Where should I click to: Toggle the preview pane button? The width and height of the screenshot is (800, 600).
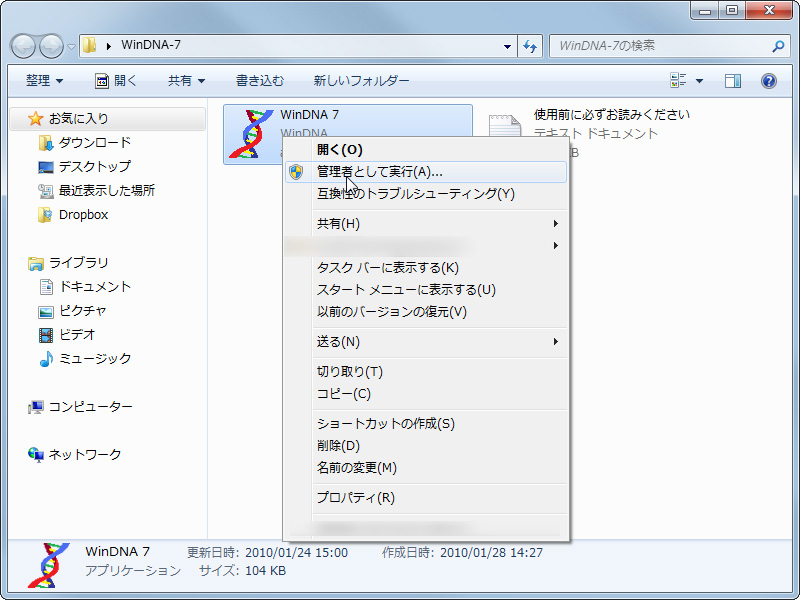point(733,81)
